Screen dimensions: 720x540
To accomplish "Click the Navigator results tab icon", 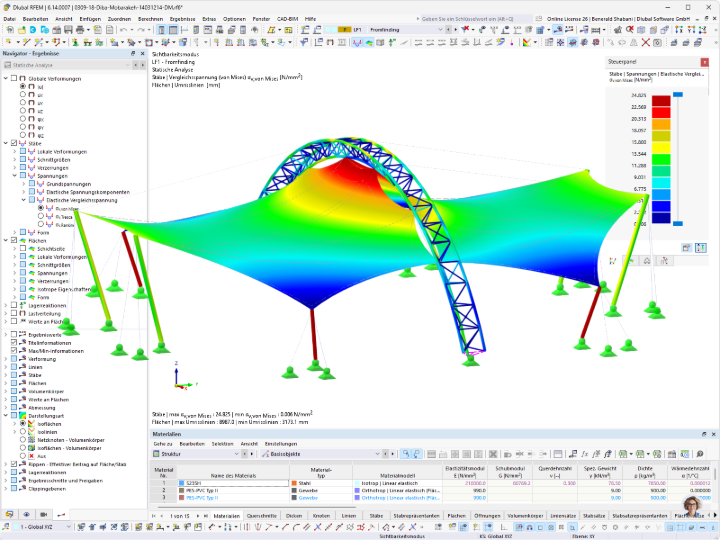I will [x=61, y=514].
